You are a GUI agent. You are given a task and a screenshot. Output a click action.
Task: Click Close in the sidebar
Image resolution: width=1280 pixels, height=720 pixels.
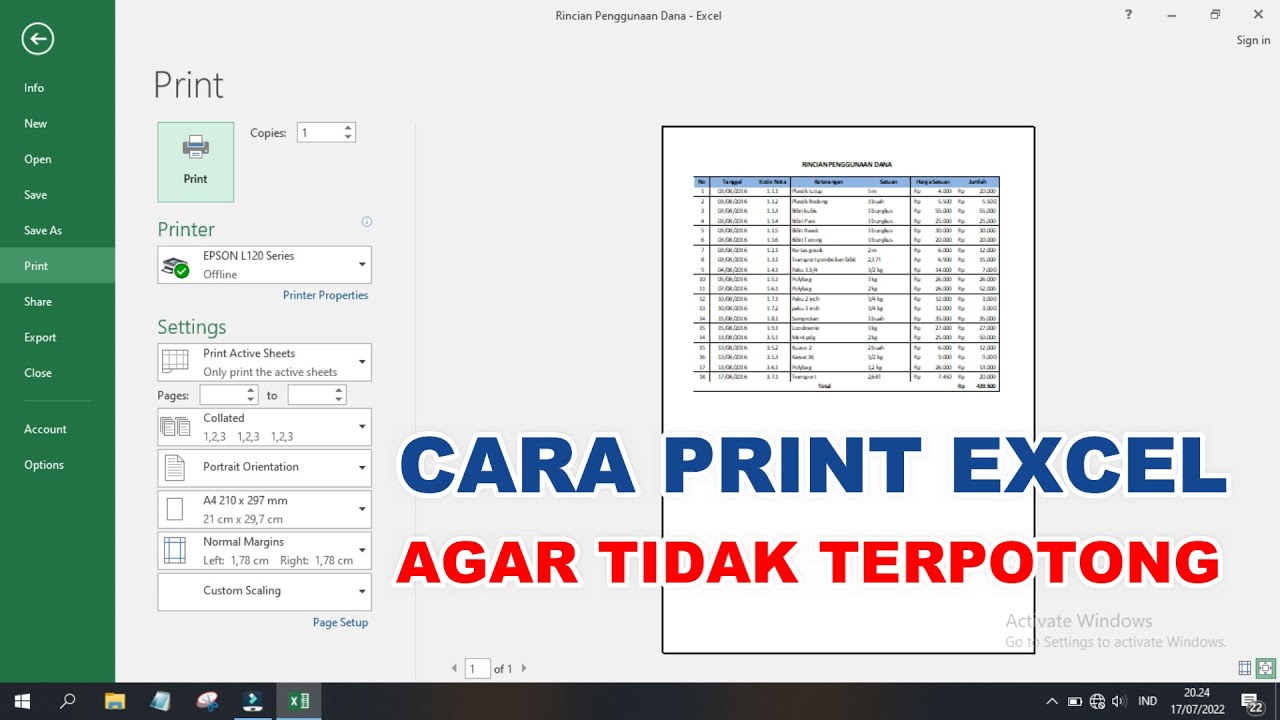coord(37,373)
